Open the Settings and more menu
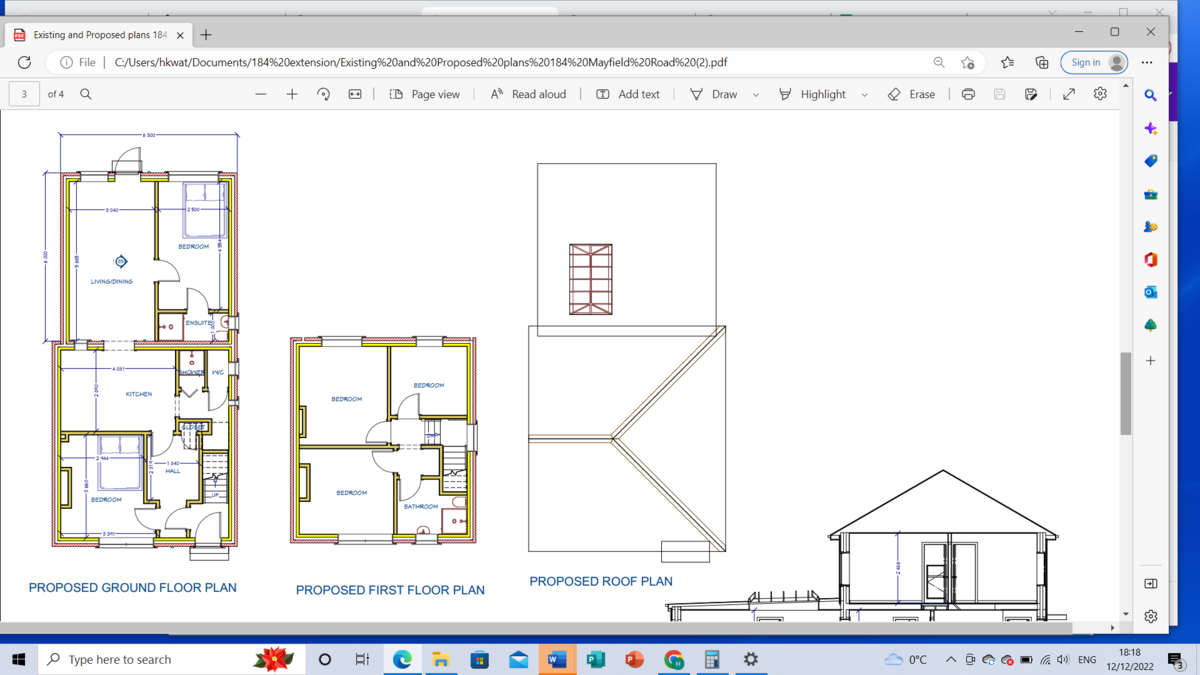Viewport: 1200px width, 675px height. pyautogui.click(x=1147, y=62)
